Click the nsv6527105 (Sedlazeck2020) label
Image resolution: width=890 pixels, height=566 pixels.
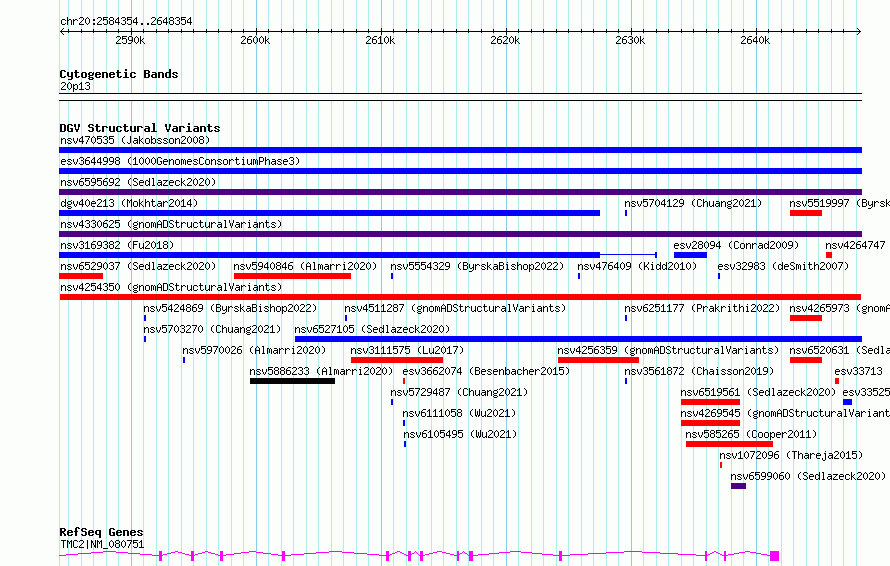click(x=372, y=329)
